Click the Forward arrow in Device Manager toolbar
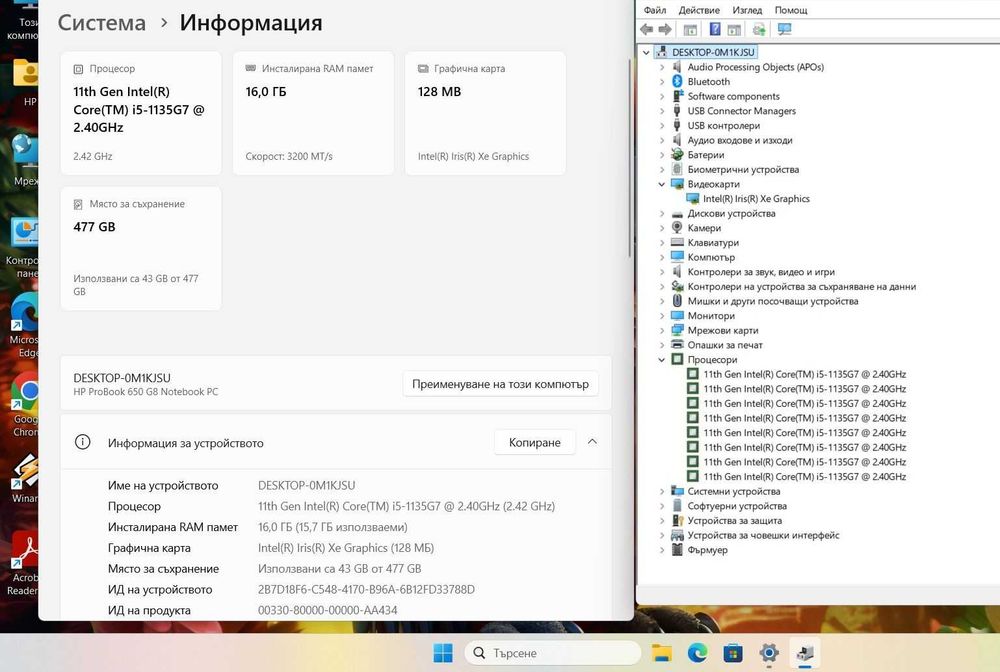The width and height of the screenshot is (1000, 672). 665,29
